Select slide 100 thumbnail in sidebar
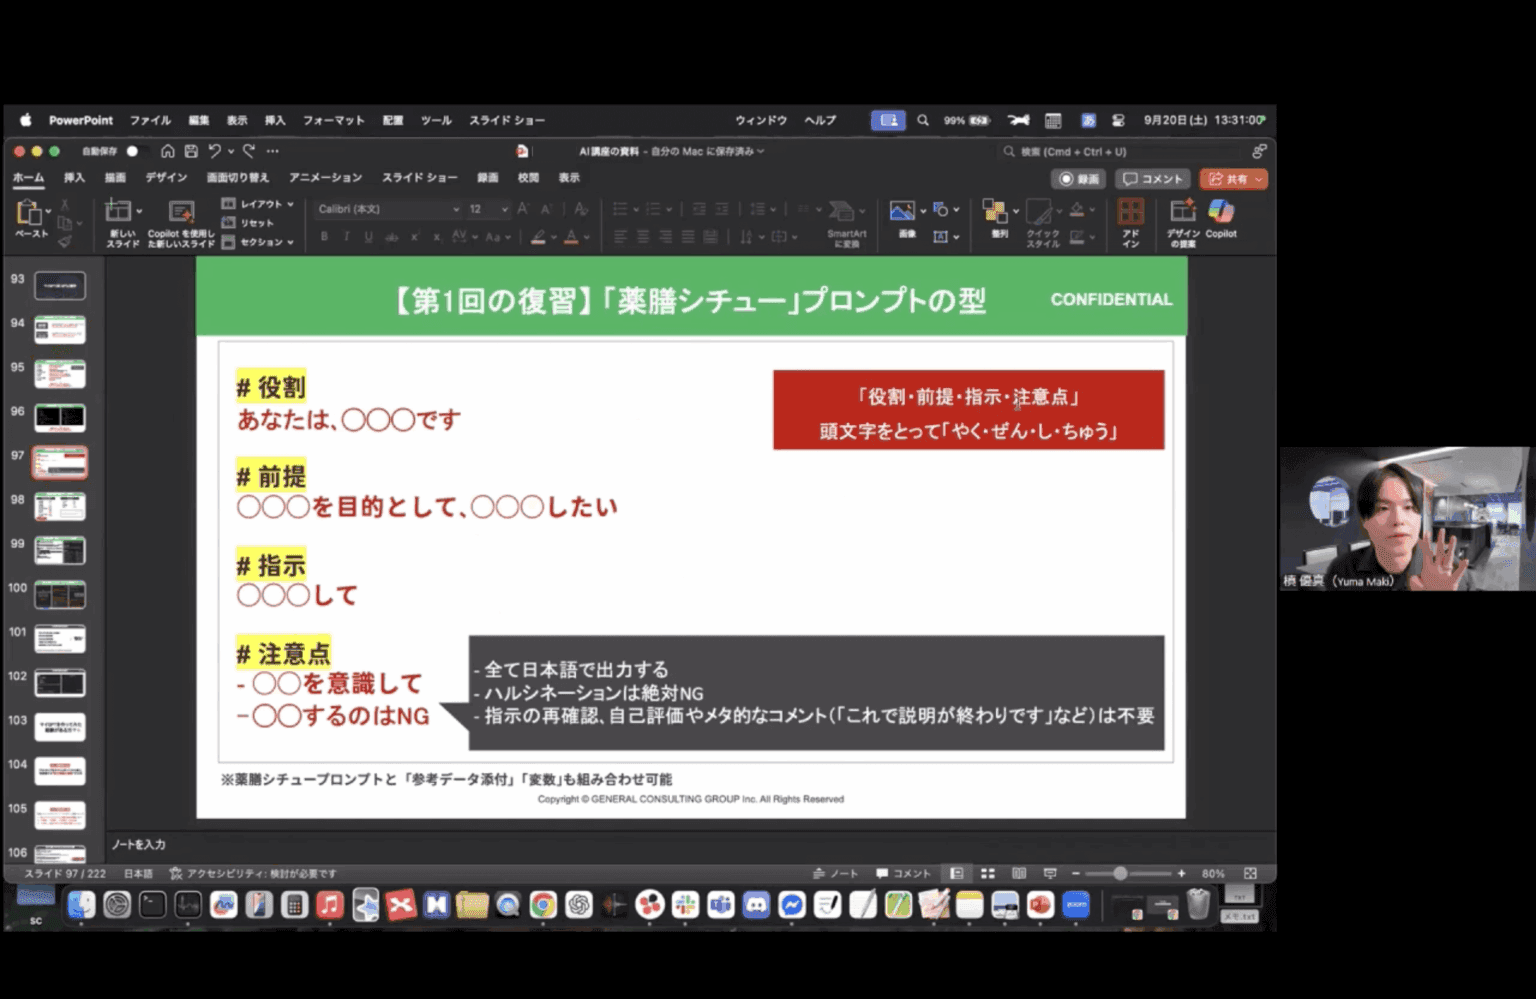Screen dimensions: 1536x999 coord(60,594)
